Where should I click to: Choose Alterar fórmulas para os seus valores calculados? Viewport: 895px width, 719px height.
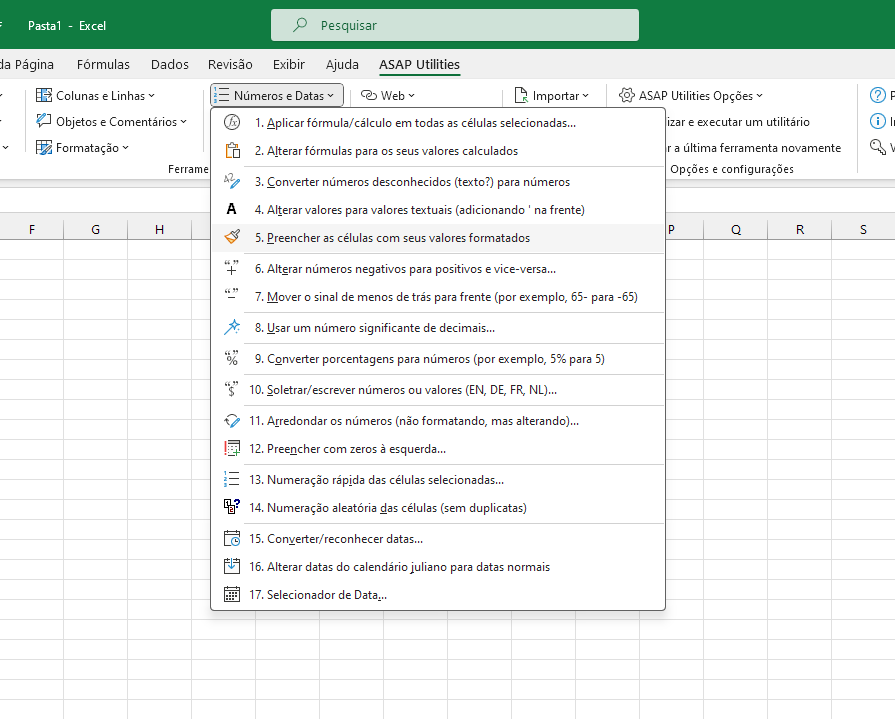[438, 151]
